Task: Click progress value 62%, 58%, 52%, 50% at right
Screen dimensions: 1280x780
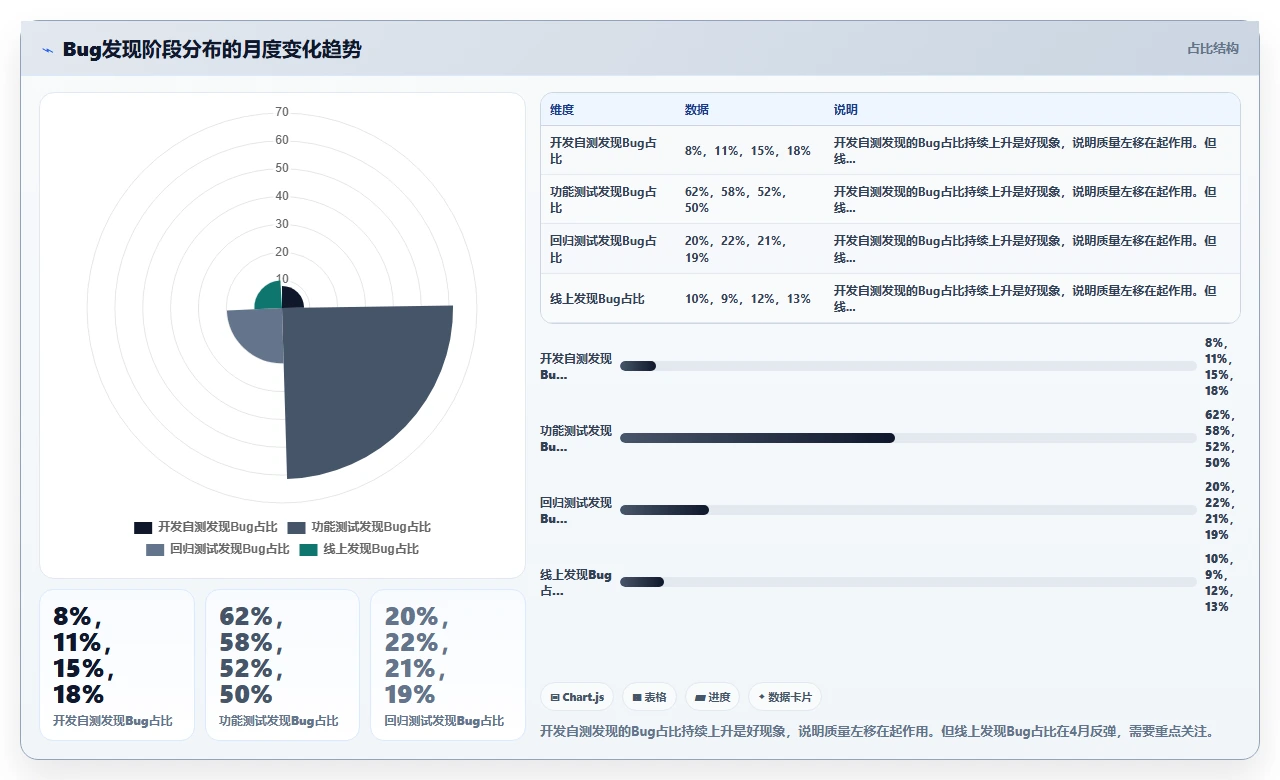Action: point(1220,438)
